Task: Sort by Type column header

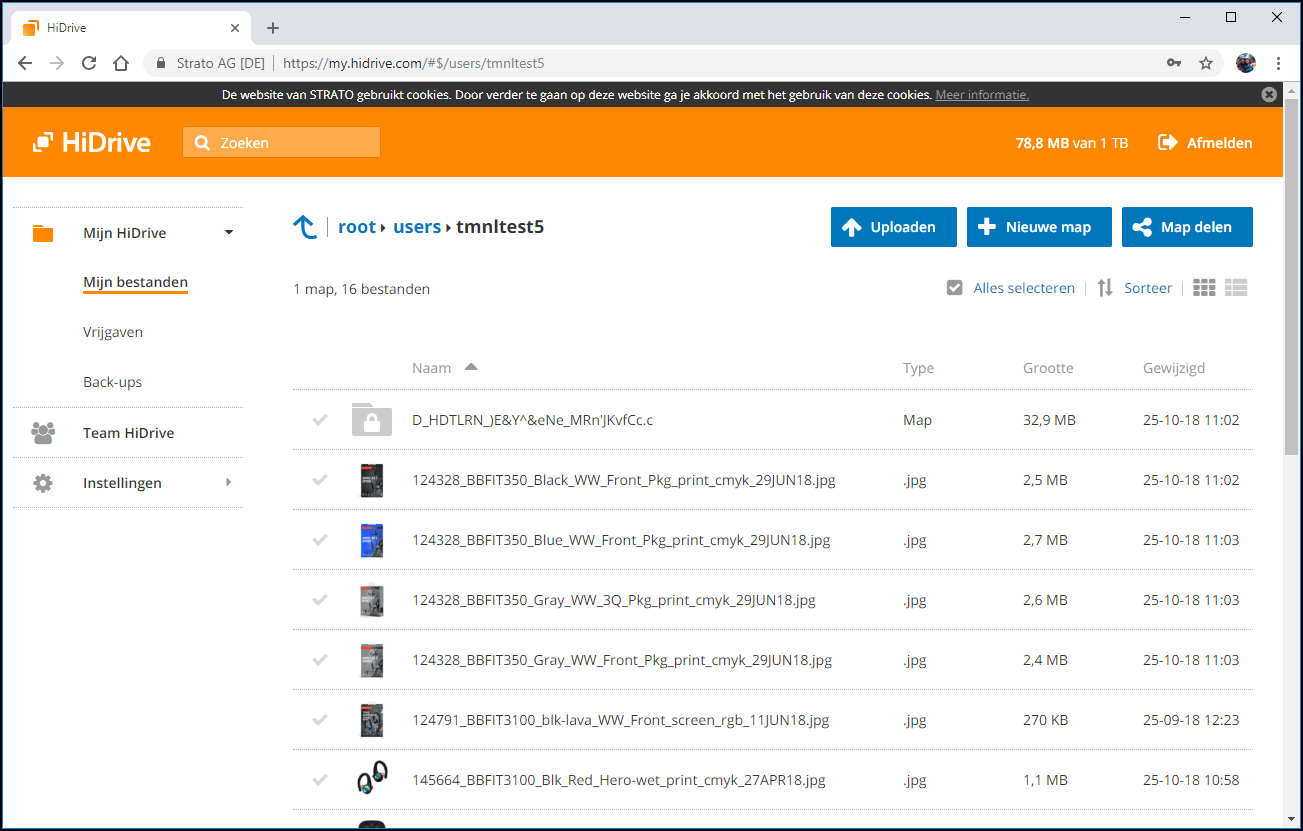Action: tap(918, 368)
